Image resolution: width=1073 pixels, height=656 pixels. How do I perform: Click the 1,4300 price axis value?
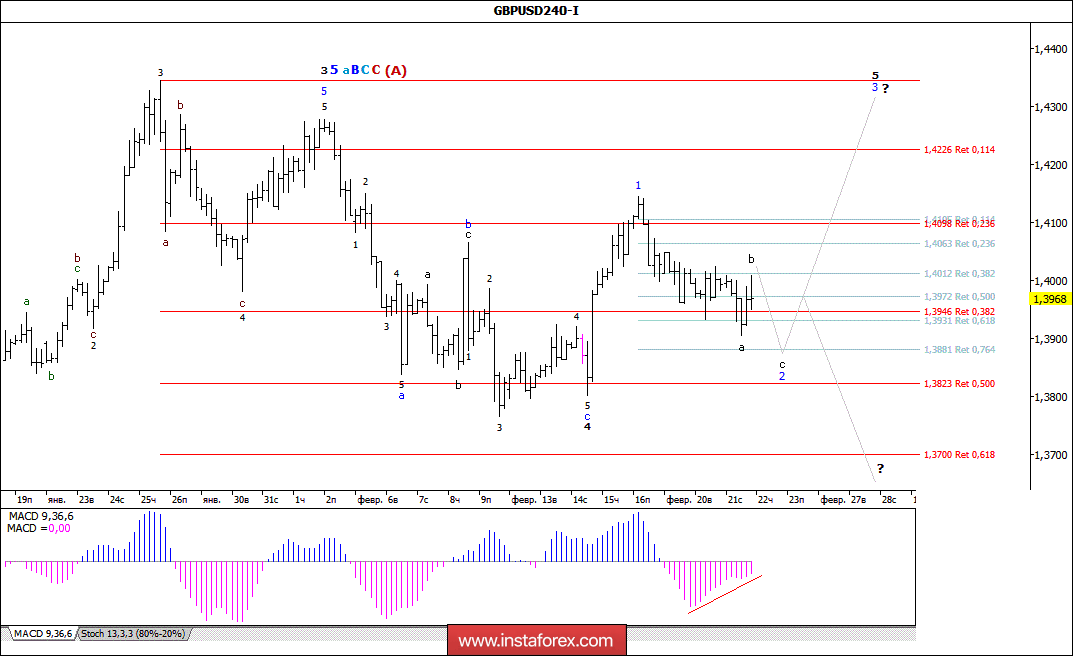[1050, 107]
